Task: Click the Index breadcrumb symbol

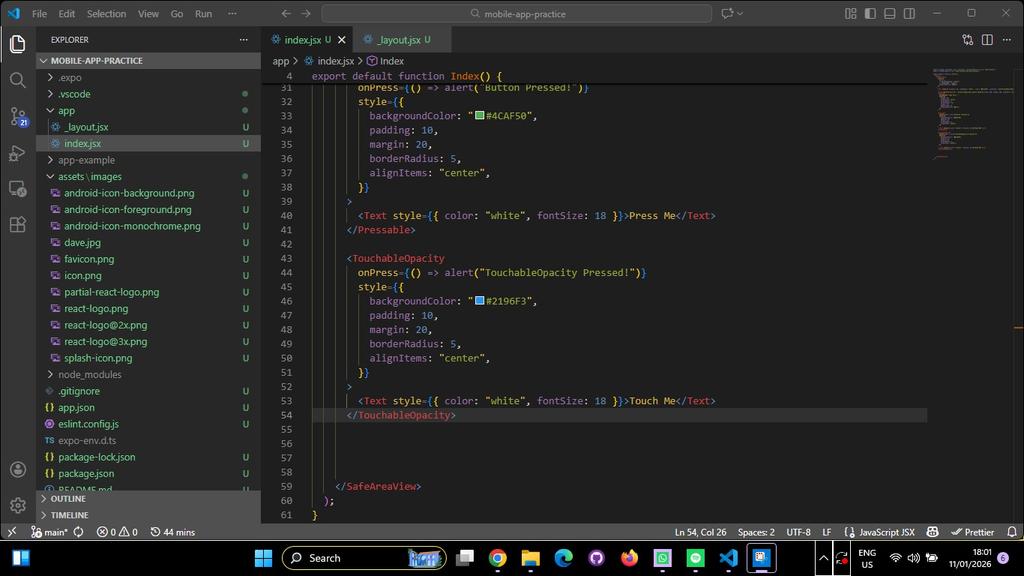Action: pos(385,61)
